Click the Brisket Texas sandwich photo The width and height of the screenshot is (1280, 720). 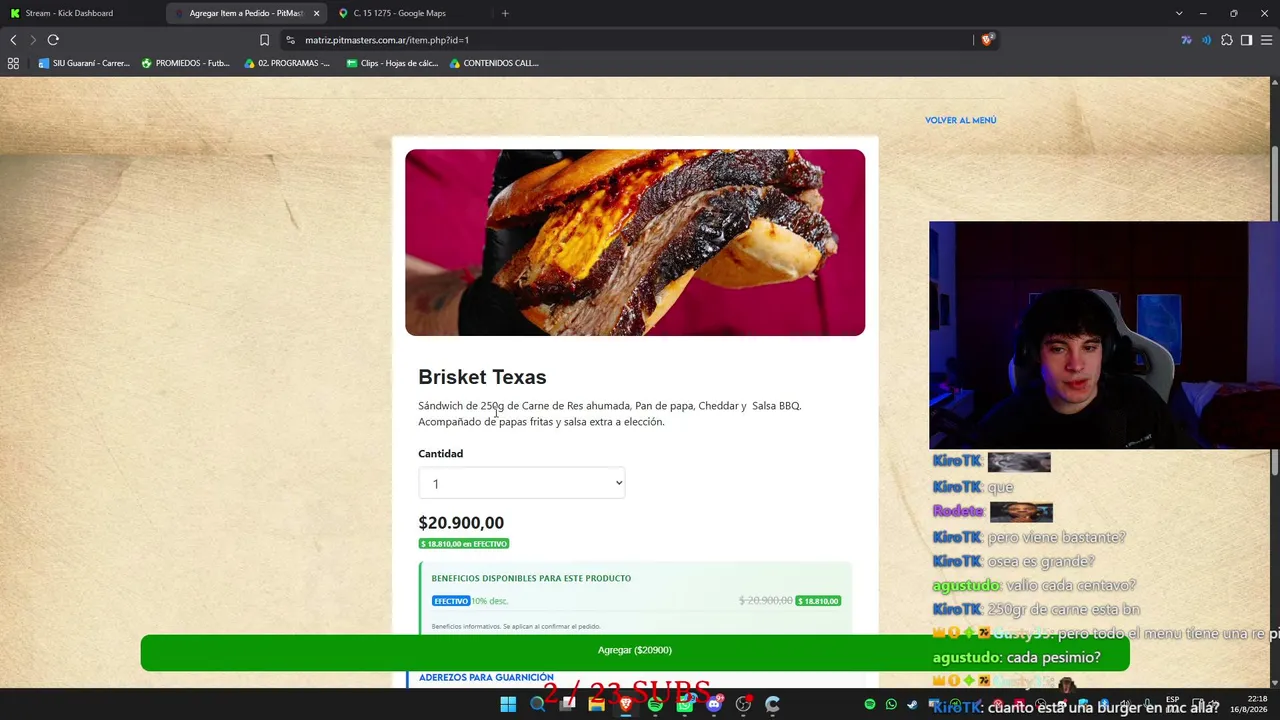click(x=635, y=242)
